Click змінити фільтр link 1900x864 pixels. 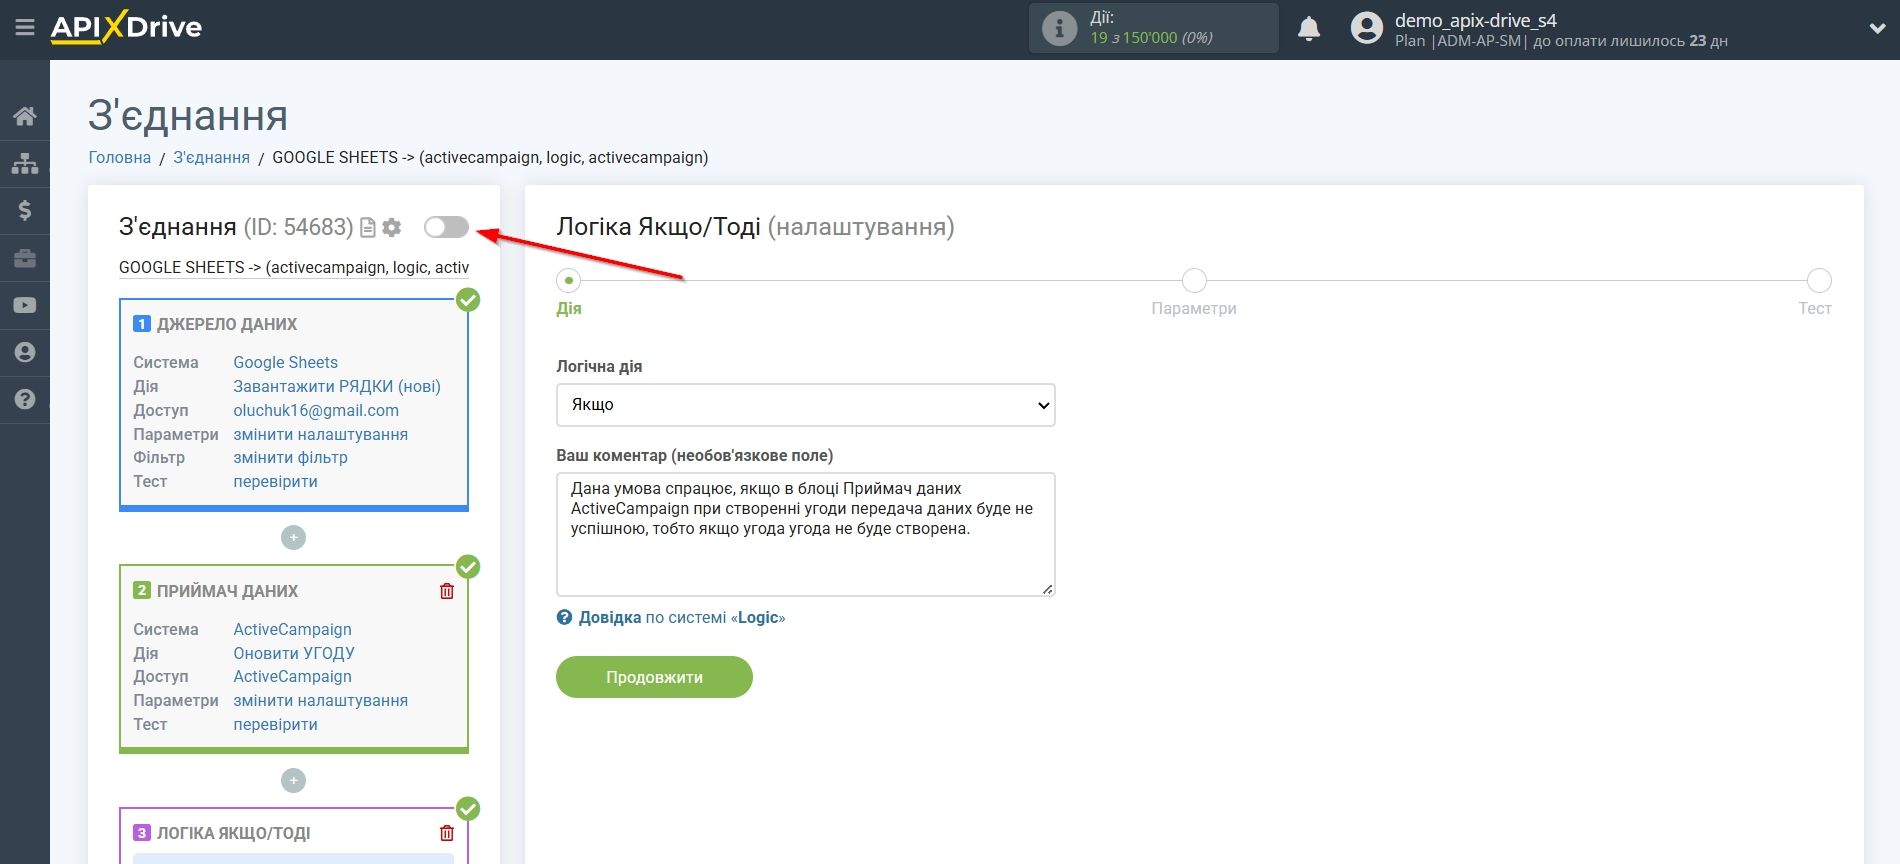point(290,458)
